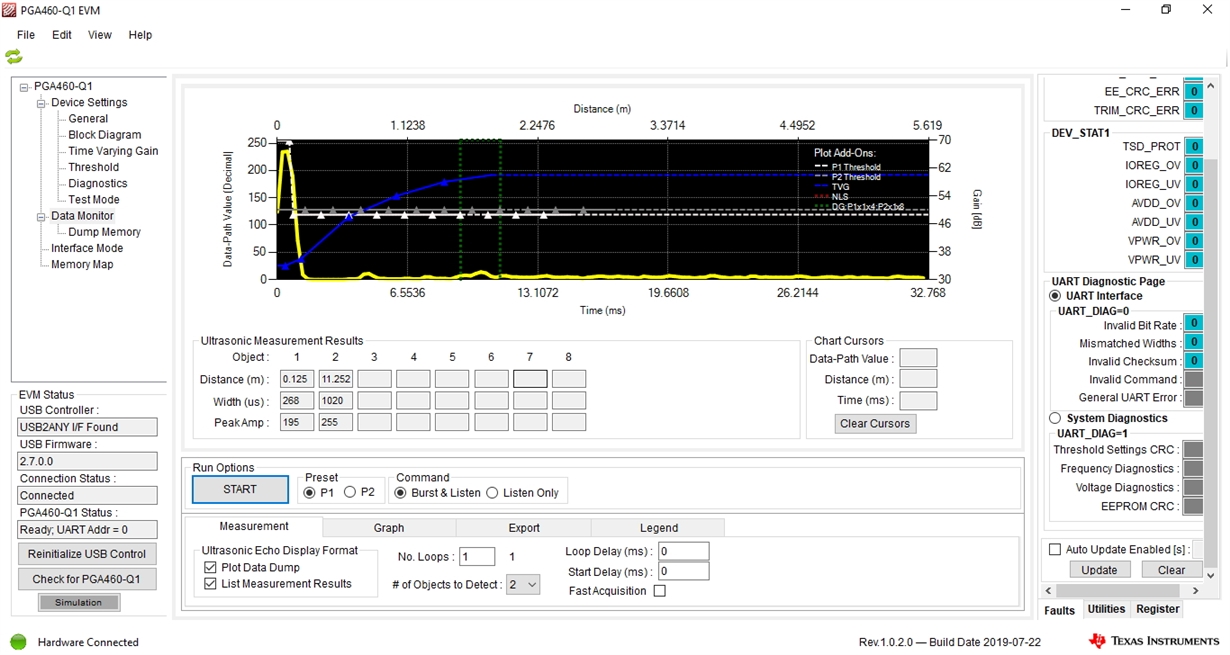Viewport: 1230px width, 655px height.
Task: Open the Help menu
Action: pos(140,35)
